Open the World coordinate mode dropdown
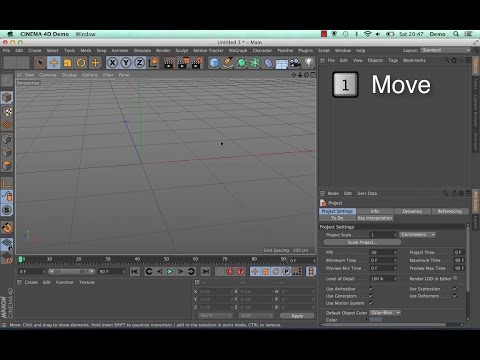The image size is (480, 360). [x=215, y=316]
